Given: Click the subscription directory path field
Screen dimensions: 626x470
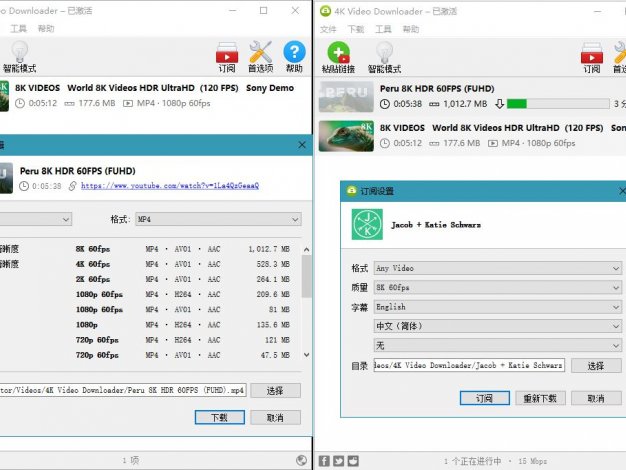Looking at the screenshot, I should click(x=469, y=365).
